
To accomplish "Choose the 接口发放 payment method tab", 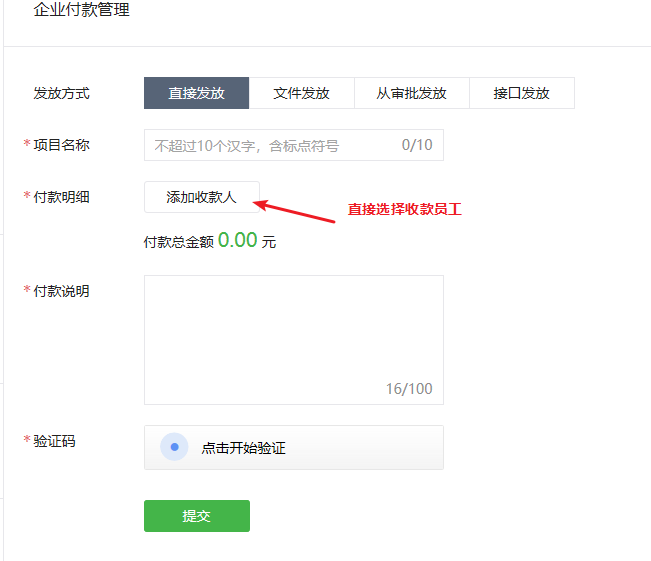I will pyautogui.click(x=521, y=93).
